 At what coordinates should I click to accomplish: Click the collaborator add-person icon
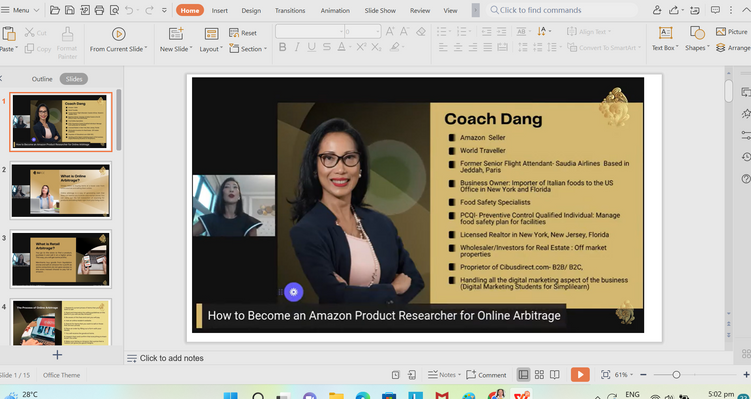[x=657, y=10]
